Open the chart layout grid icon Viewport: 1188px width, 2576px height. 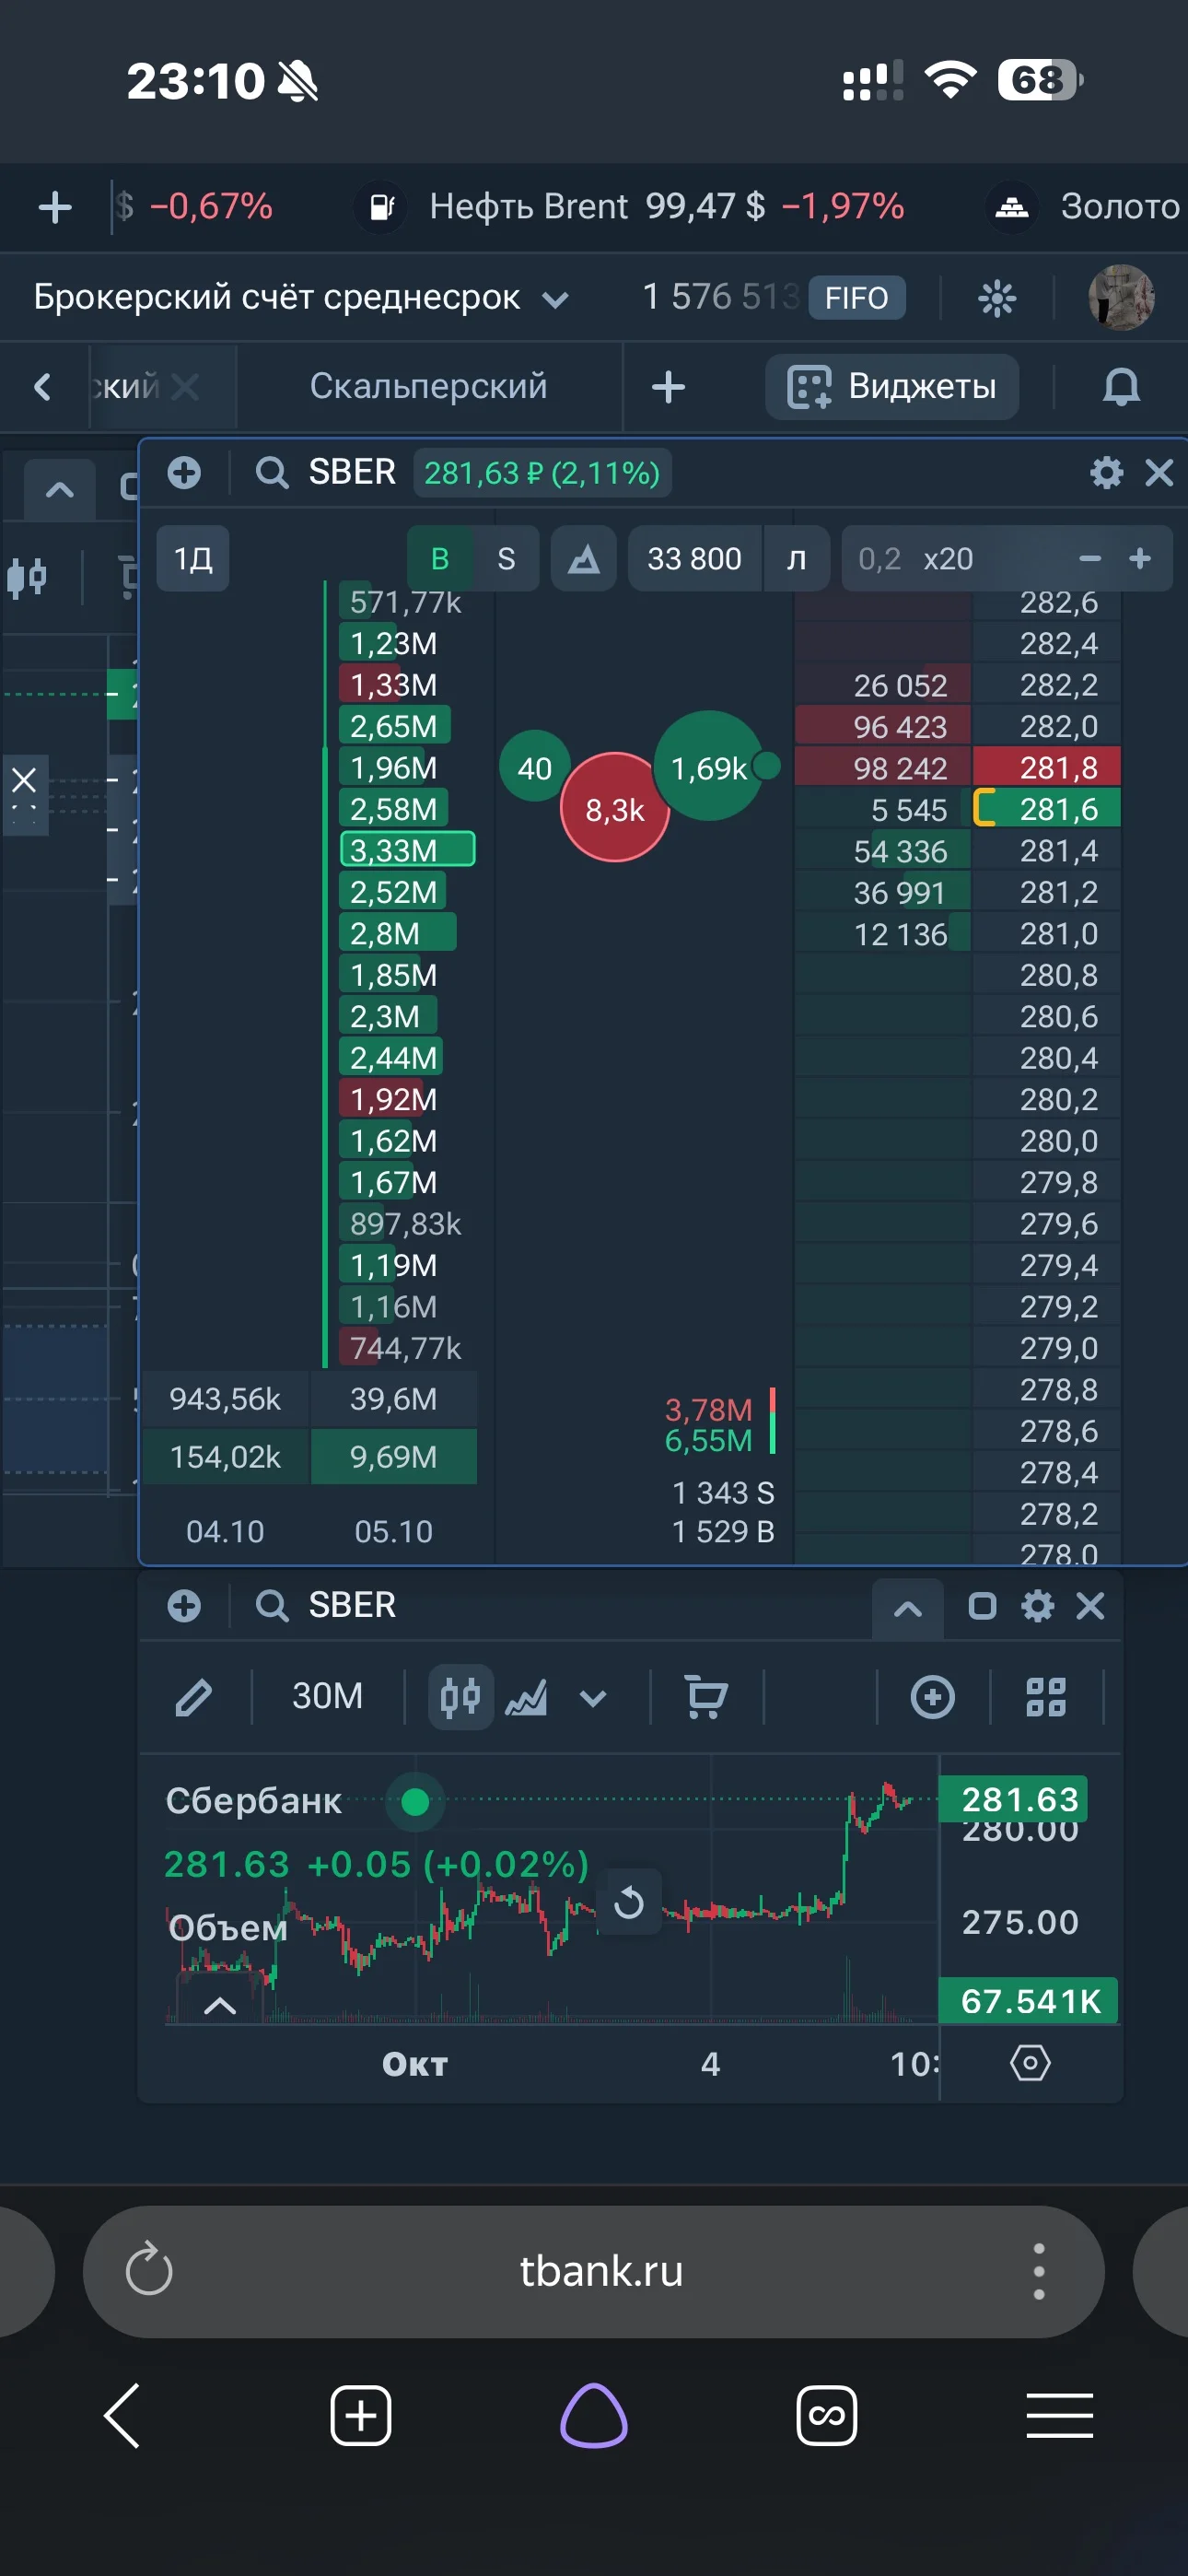[1046, 1697]
